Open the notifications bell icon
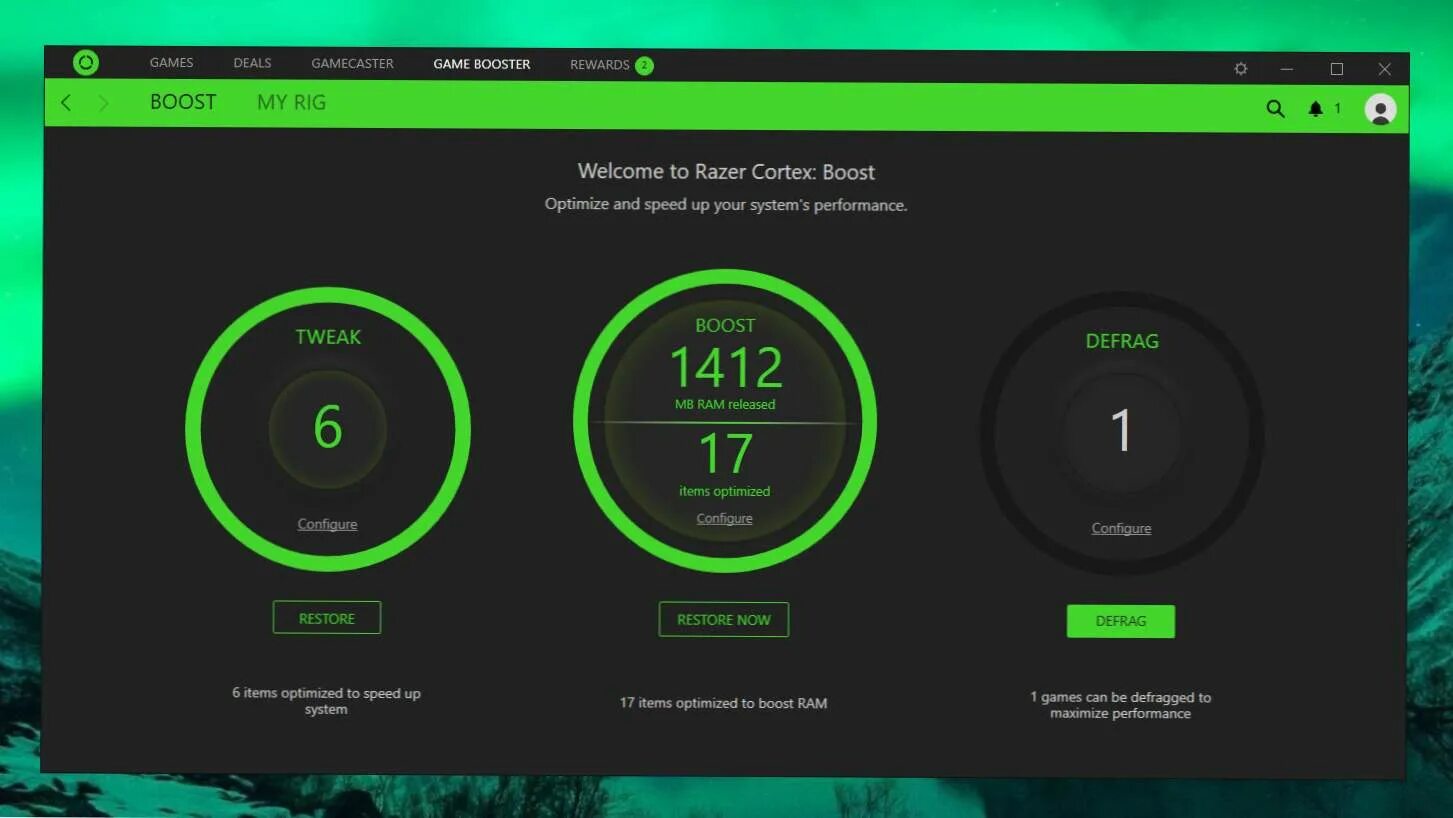Screen dimensions: 1453x818 point(1315,108)
